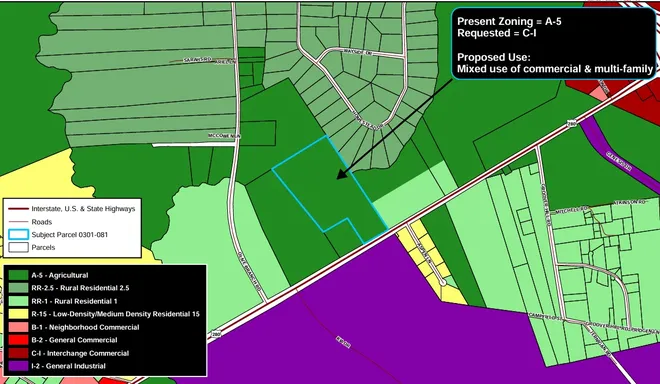Click the Roads legend line symbol
660x384 pixels.
19,222
